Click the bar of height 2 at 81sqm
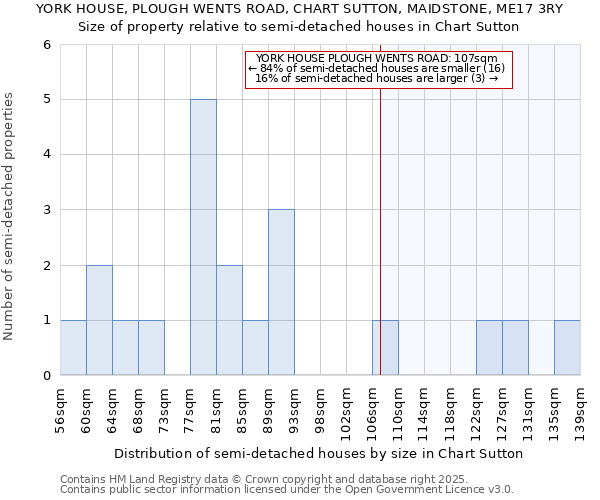600x500 pixels. coord(230,320)
